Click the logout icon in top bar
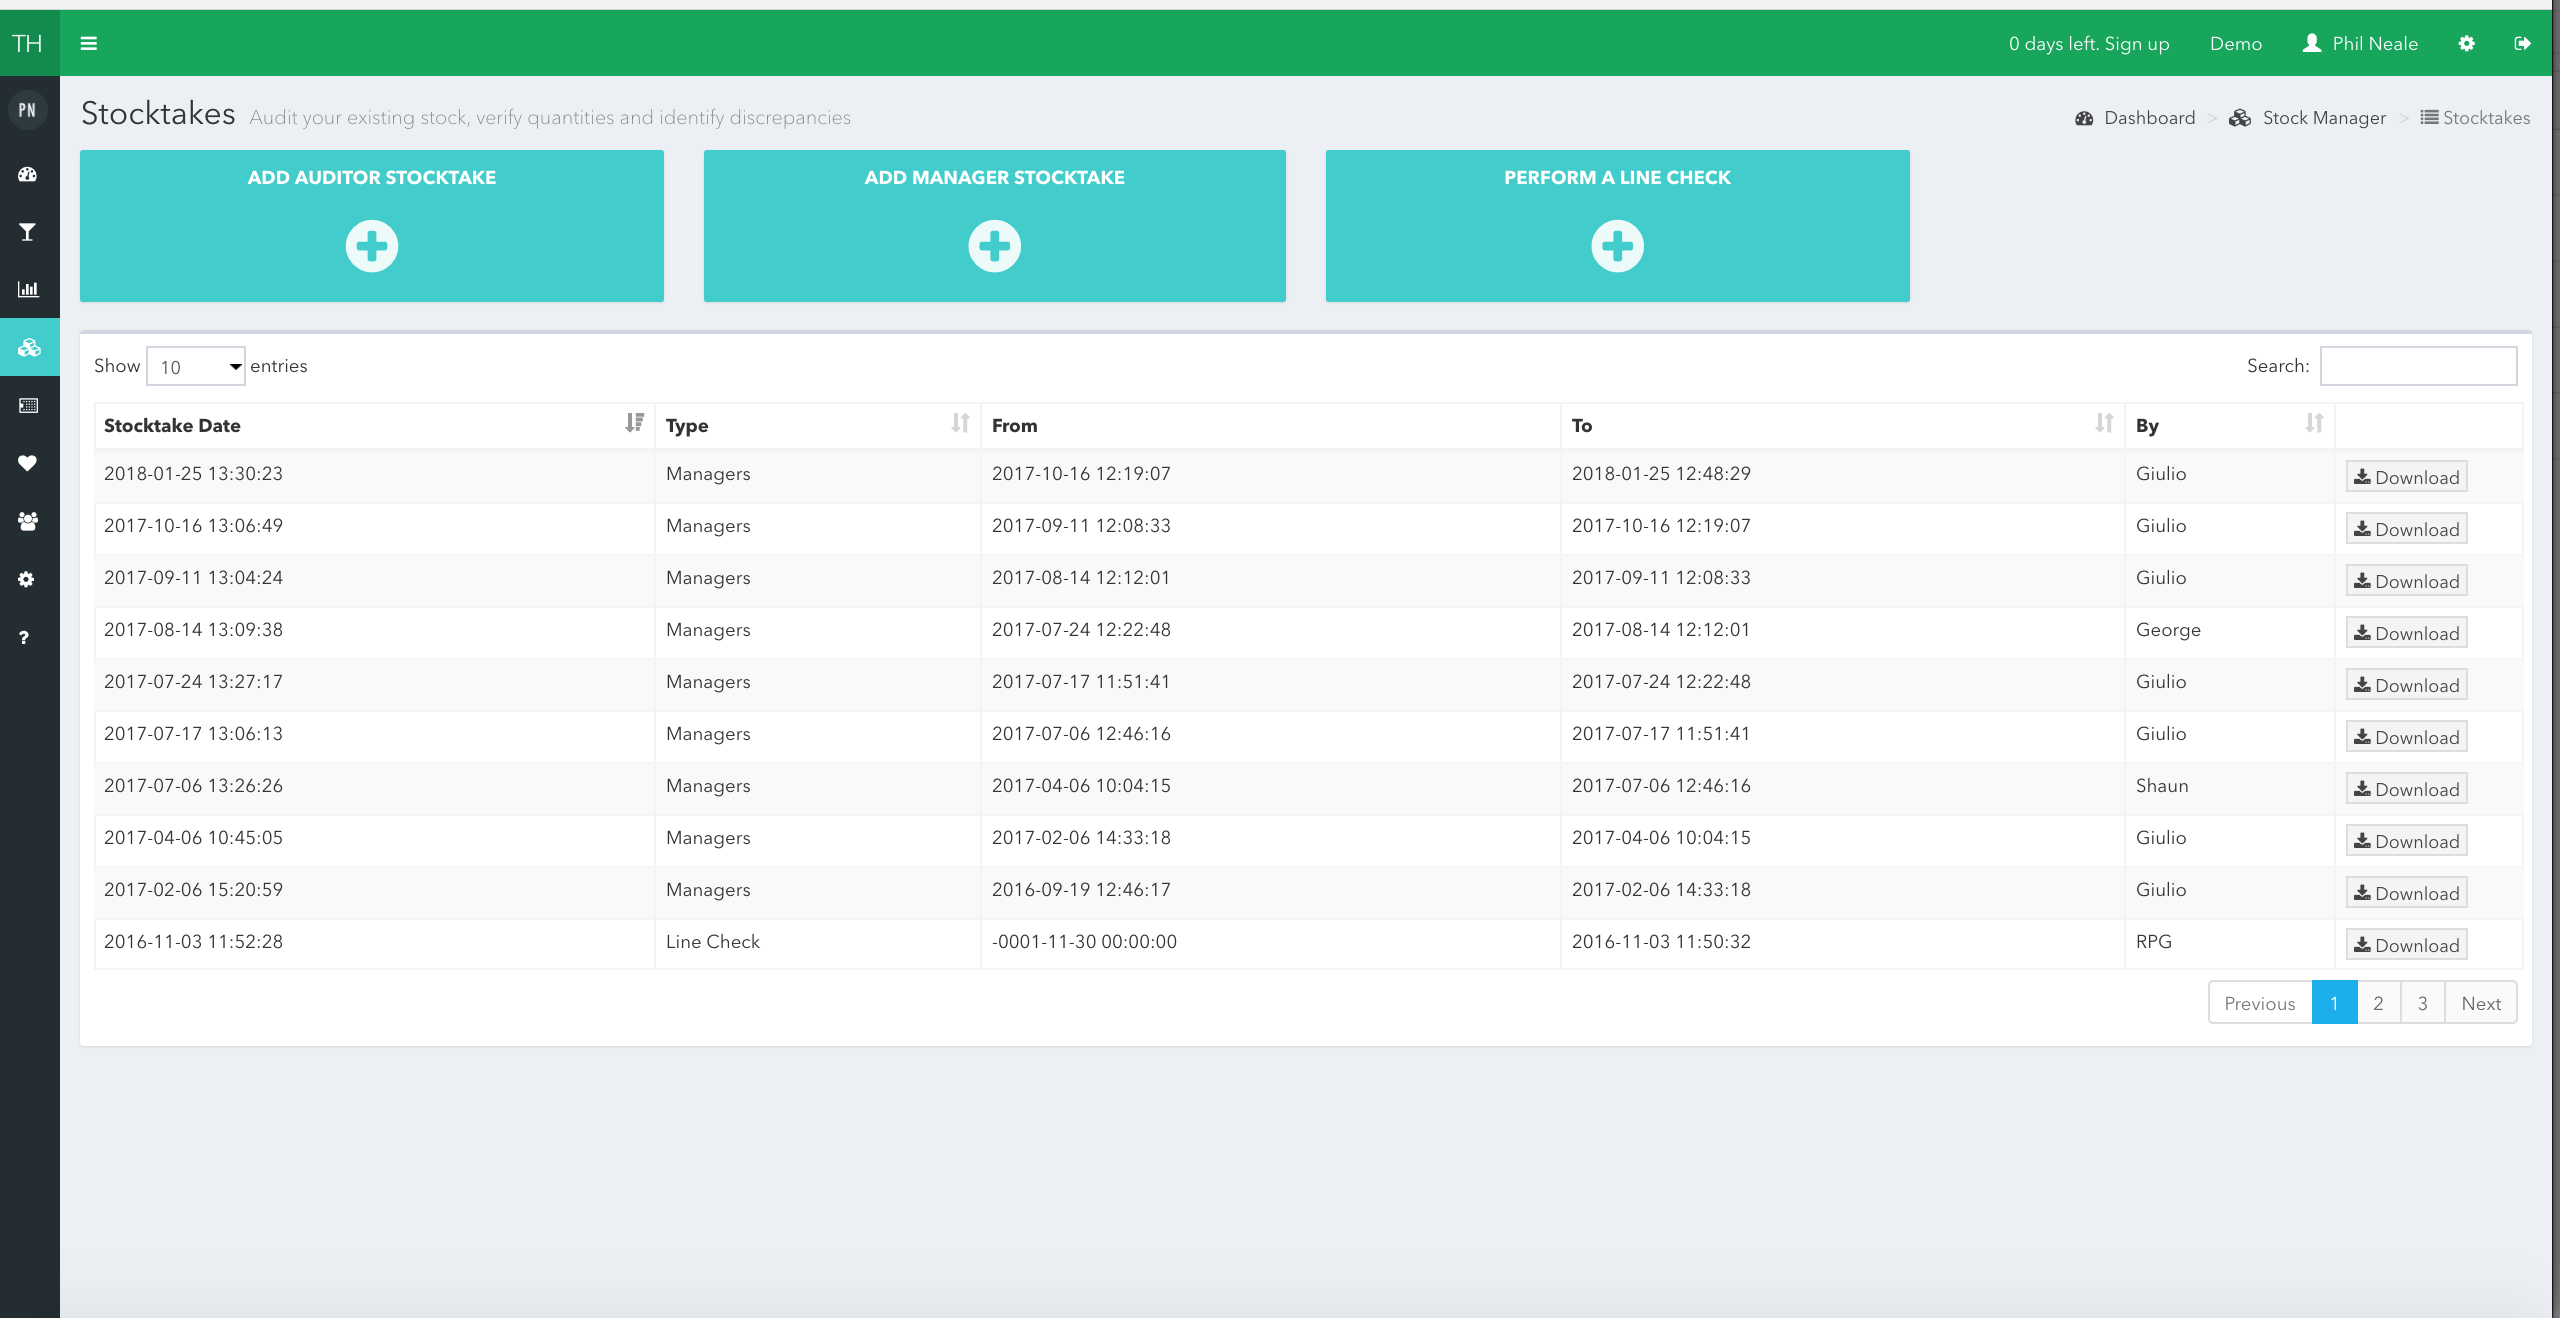 pyautogui.click(x=2522, y=43)
